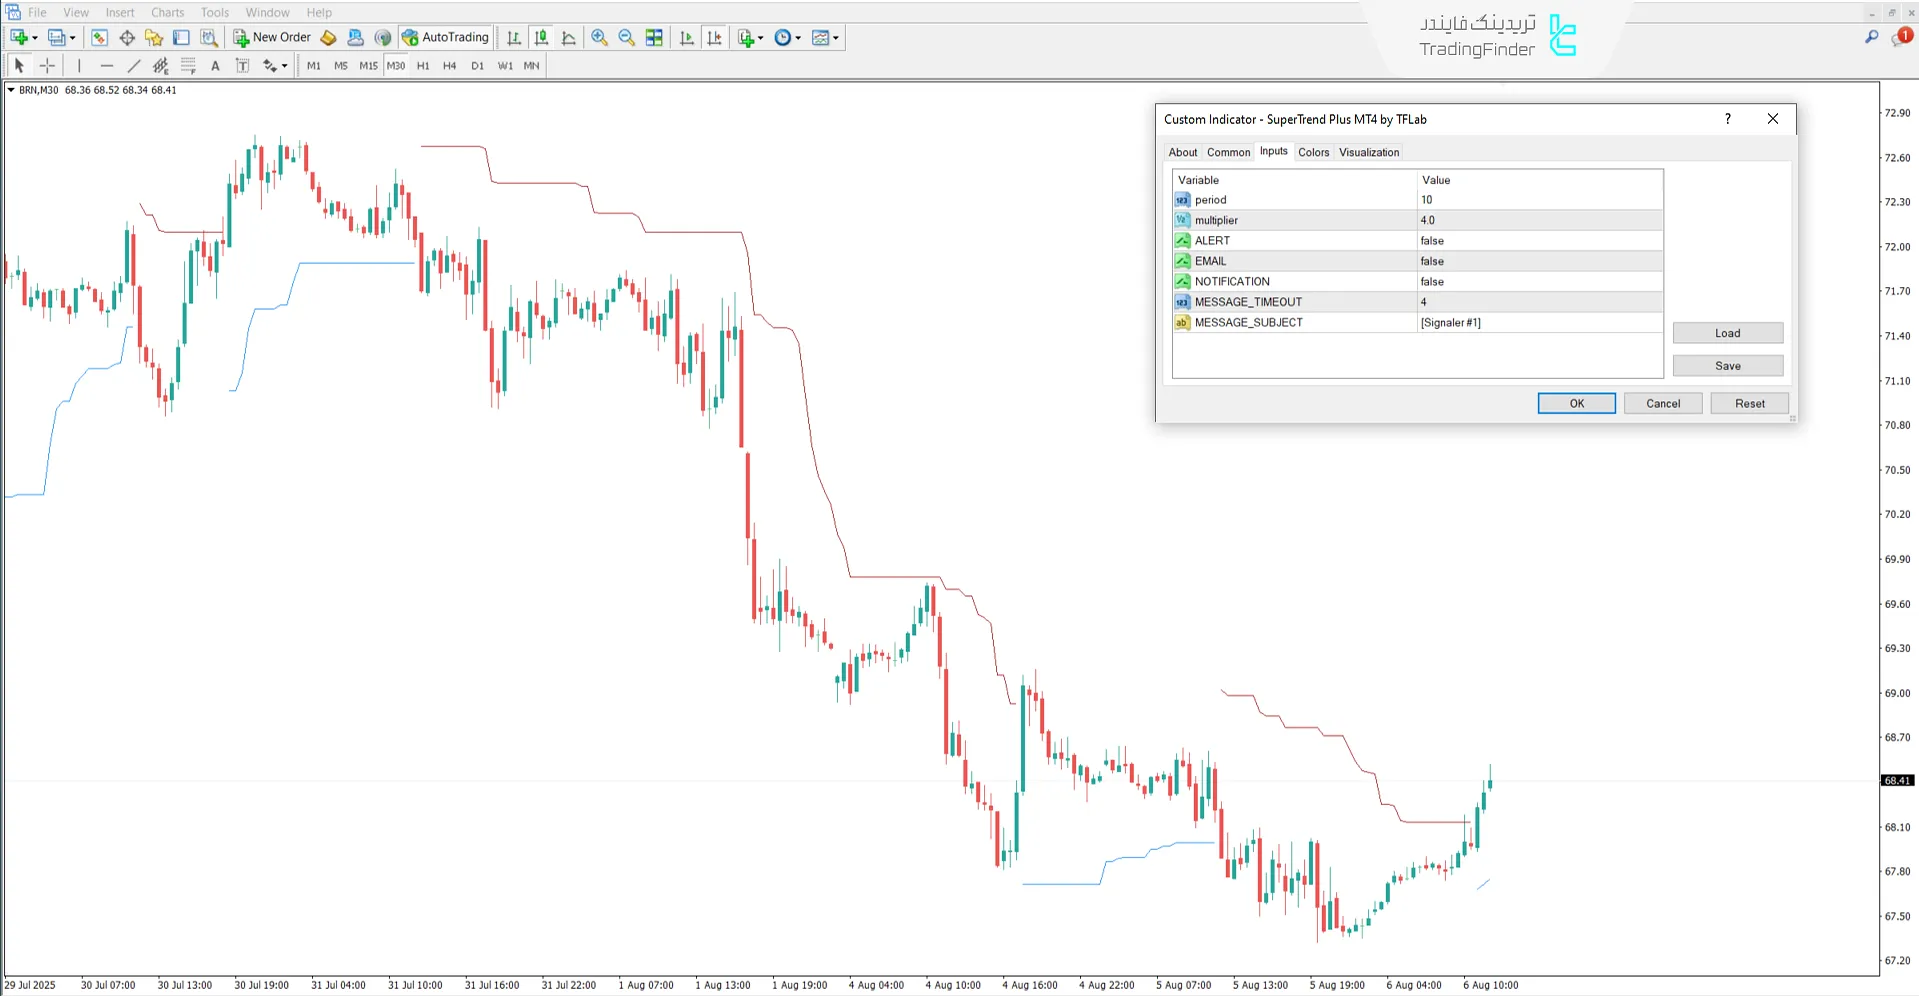Expand the periodicity clock dropdown
The width and height of the screenshot is (1919, 996).
pos(798,38)
